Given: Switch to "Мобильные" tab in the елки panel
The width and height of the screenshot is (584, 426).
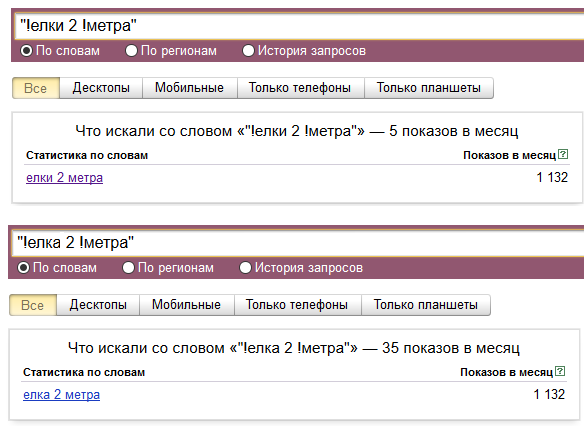Looking at the screenshot, I should click(190, 88).
